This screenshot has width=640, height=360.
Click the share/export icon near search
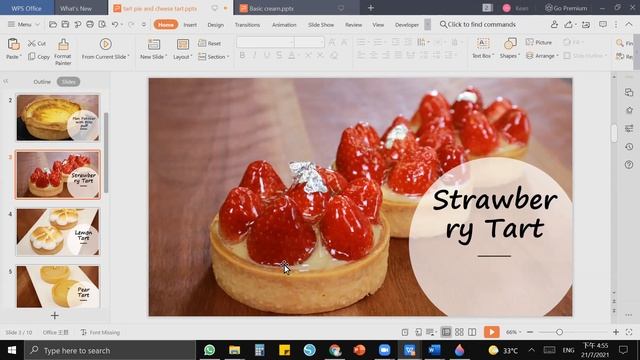click(569, 24)
